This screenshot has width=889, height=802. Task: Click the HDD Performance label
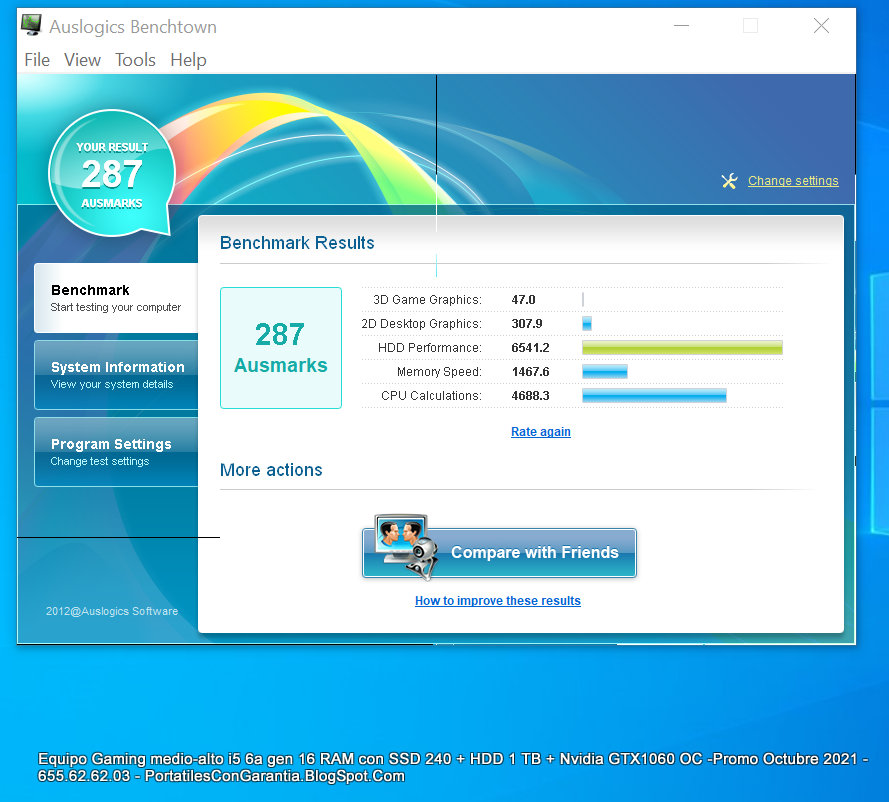tap(429, 348)
